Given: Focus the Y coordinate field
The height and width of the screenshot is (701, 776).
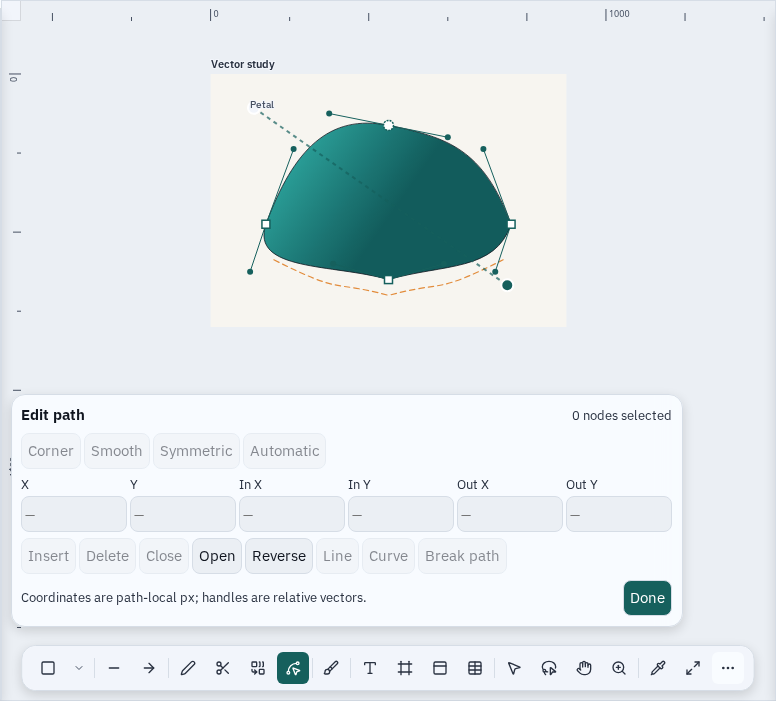Looking at the screenshot, I should tap(183, 514).
